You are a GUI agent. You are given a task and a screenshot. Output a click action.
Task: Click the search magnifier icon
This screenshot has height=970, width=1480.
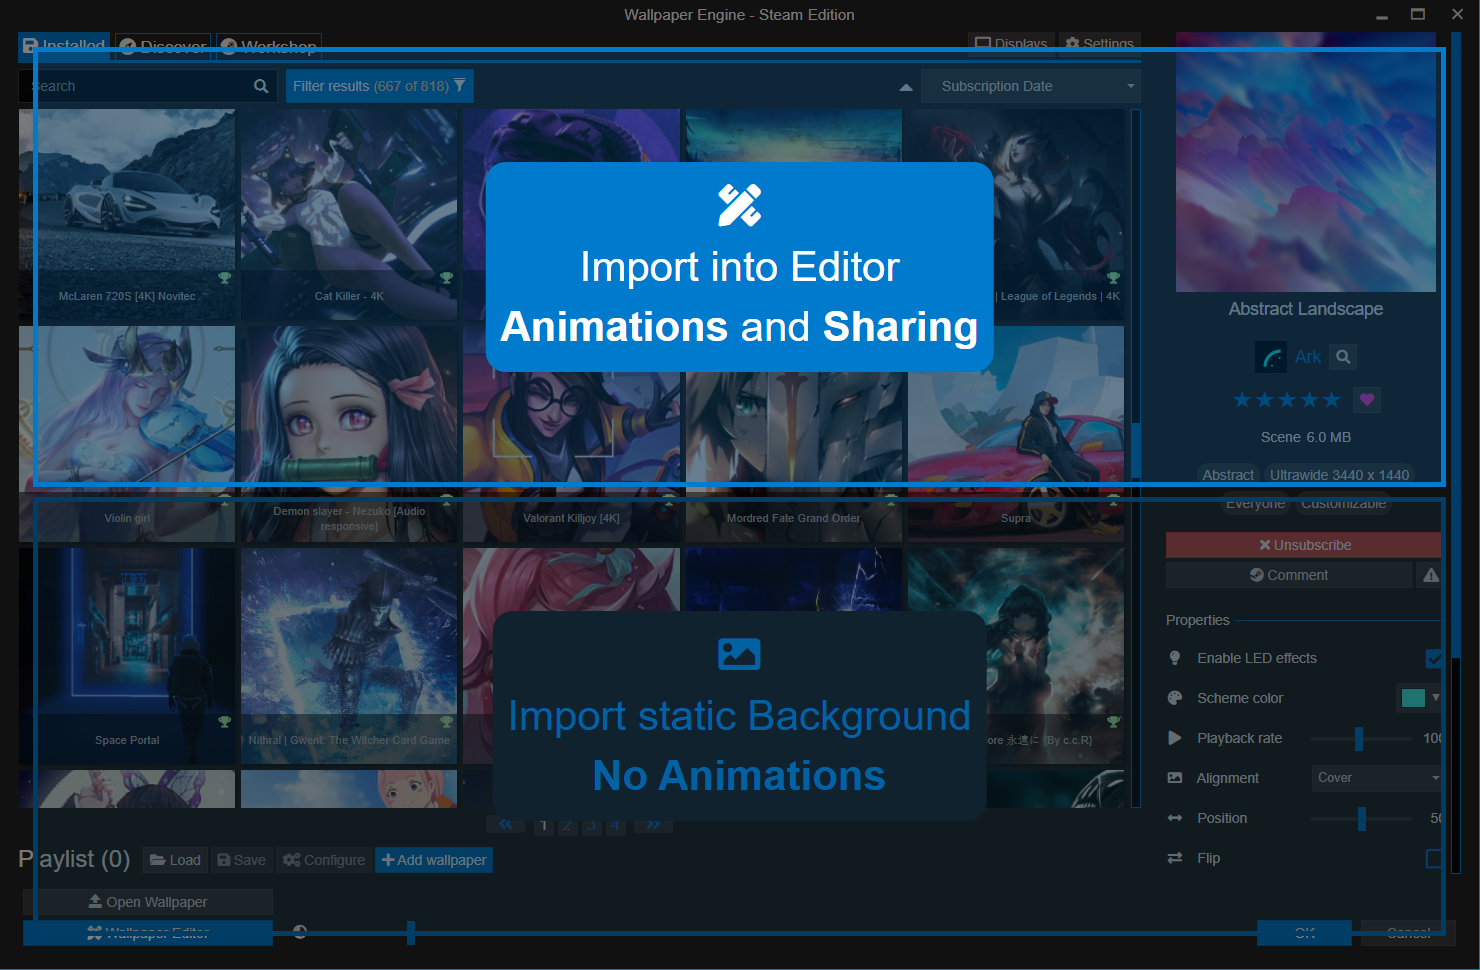point(261,86)
